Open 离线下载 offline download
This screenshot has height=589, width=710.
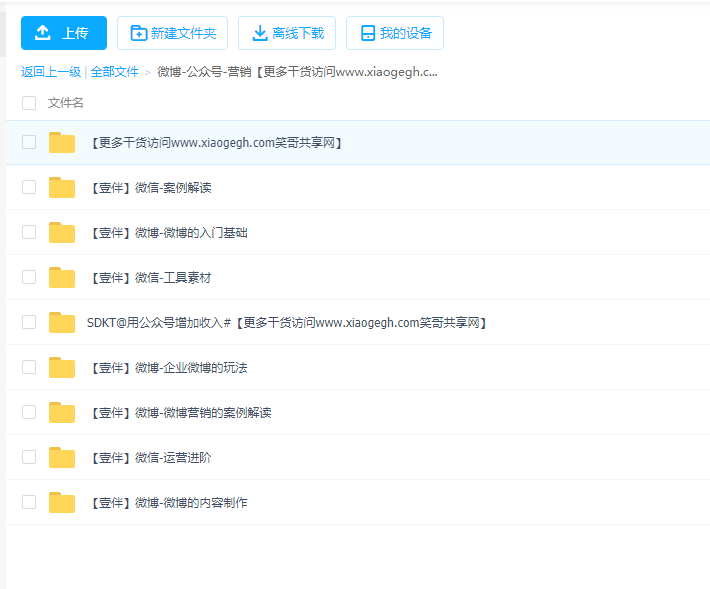click(x=287, y=33)
